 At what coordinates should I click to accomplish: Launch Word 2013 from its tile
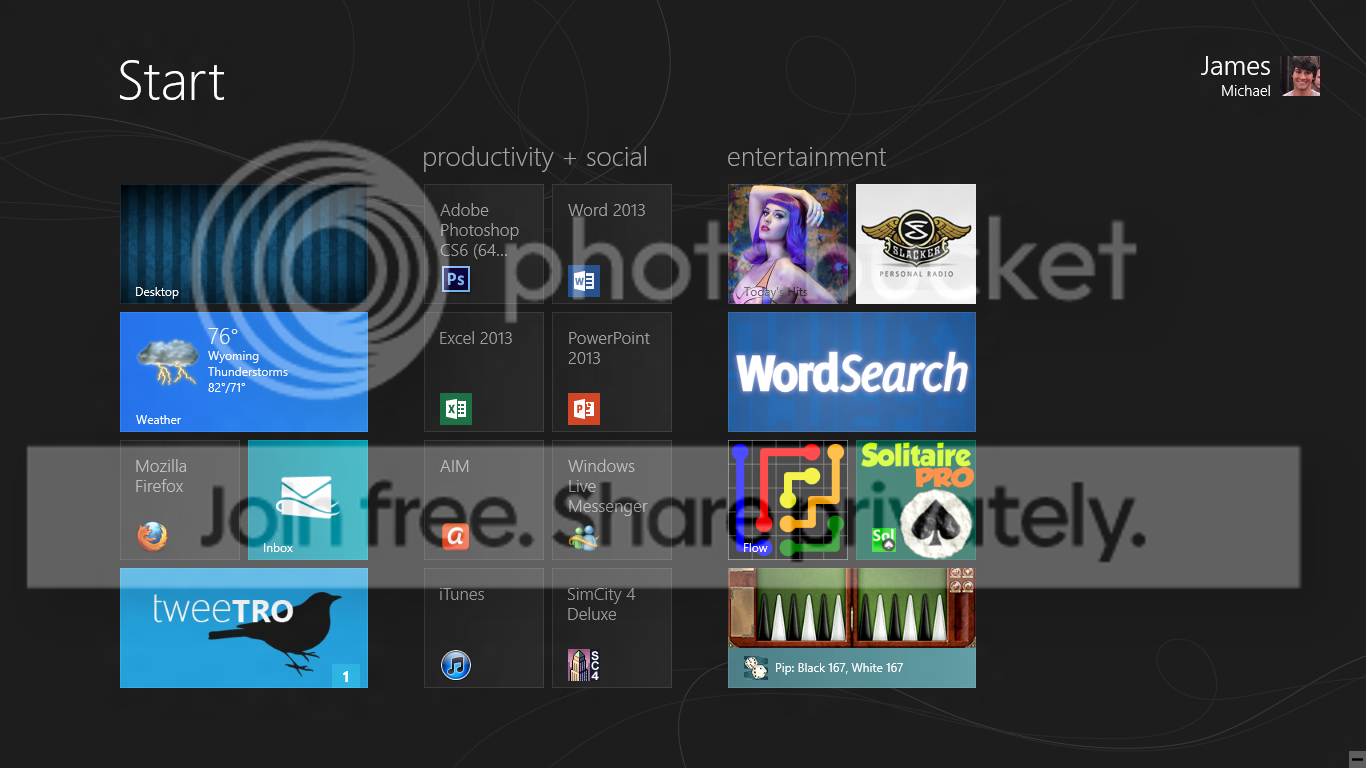[612, 244]
